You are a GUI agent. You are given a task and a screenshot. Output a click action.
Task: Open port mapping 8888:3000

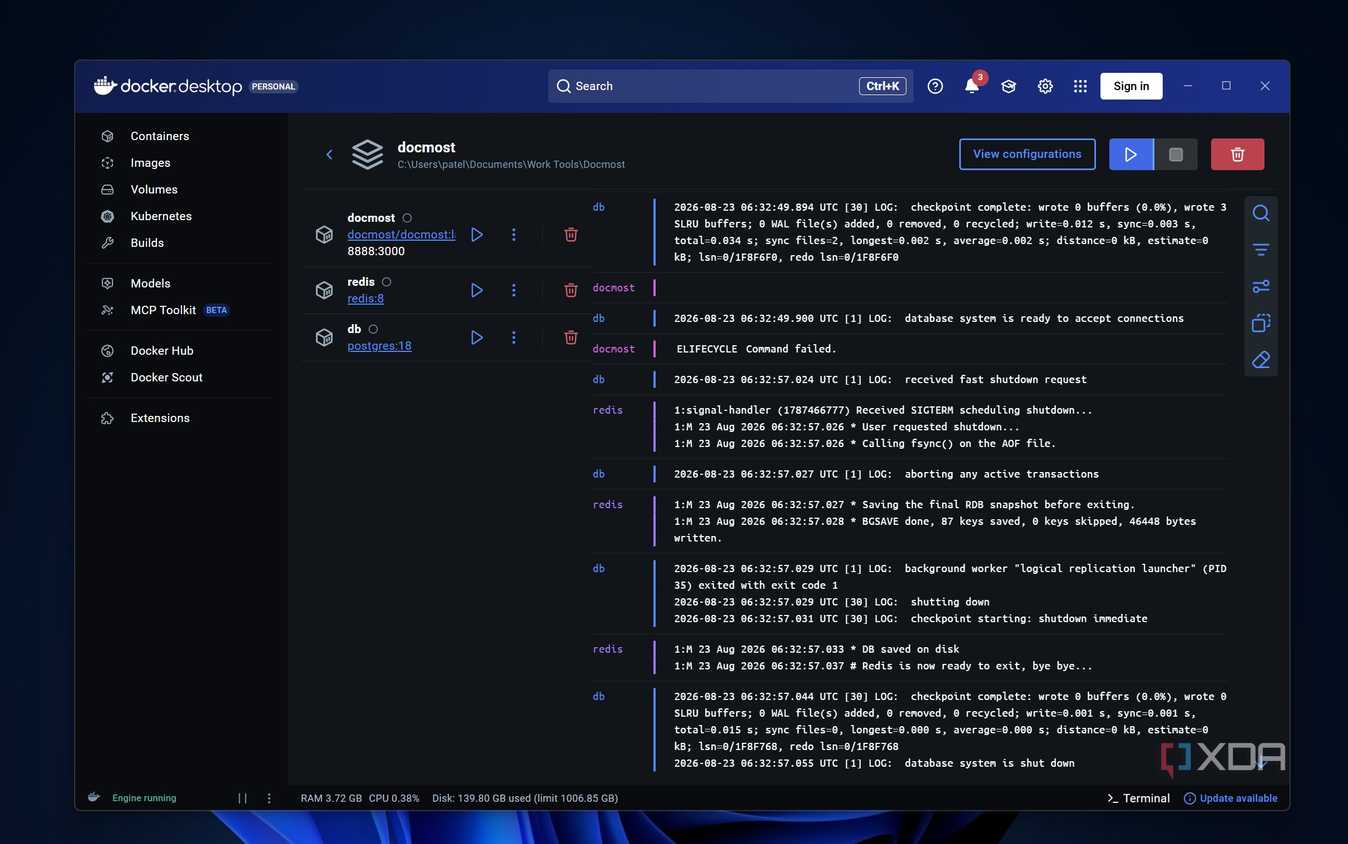click(376, 252)
